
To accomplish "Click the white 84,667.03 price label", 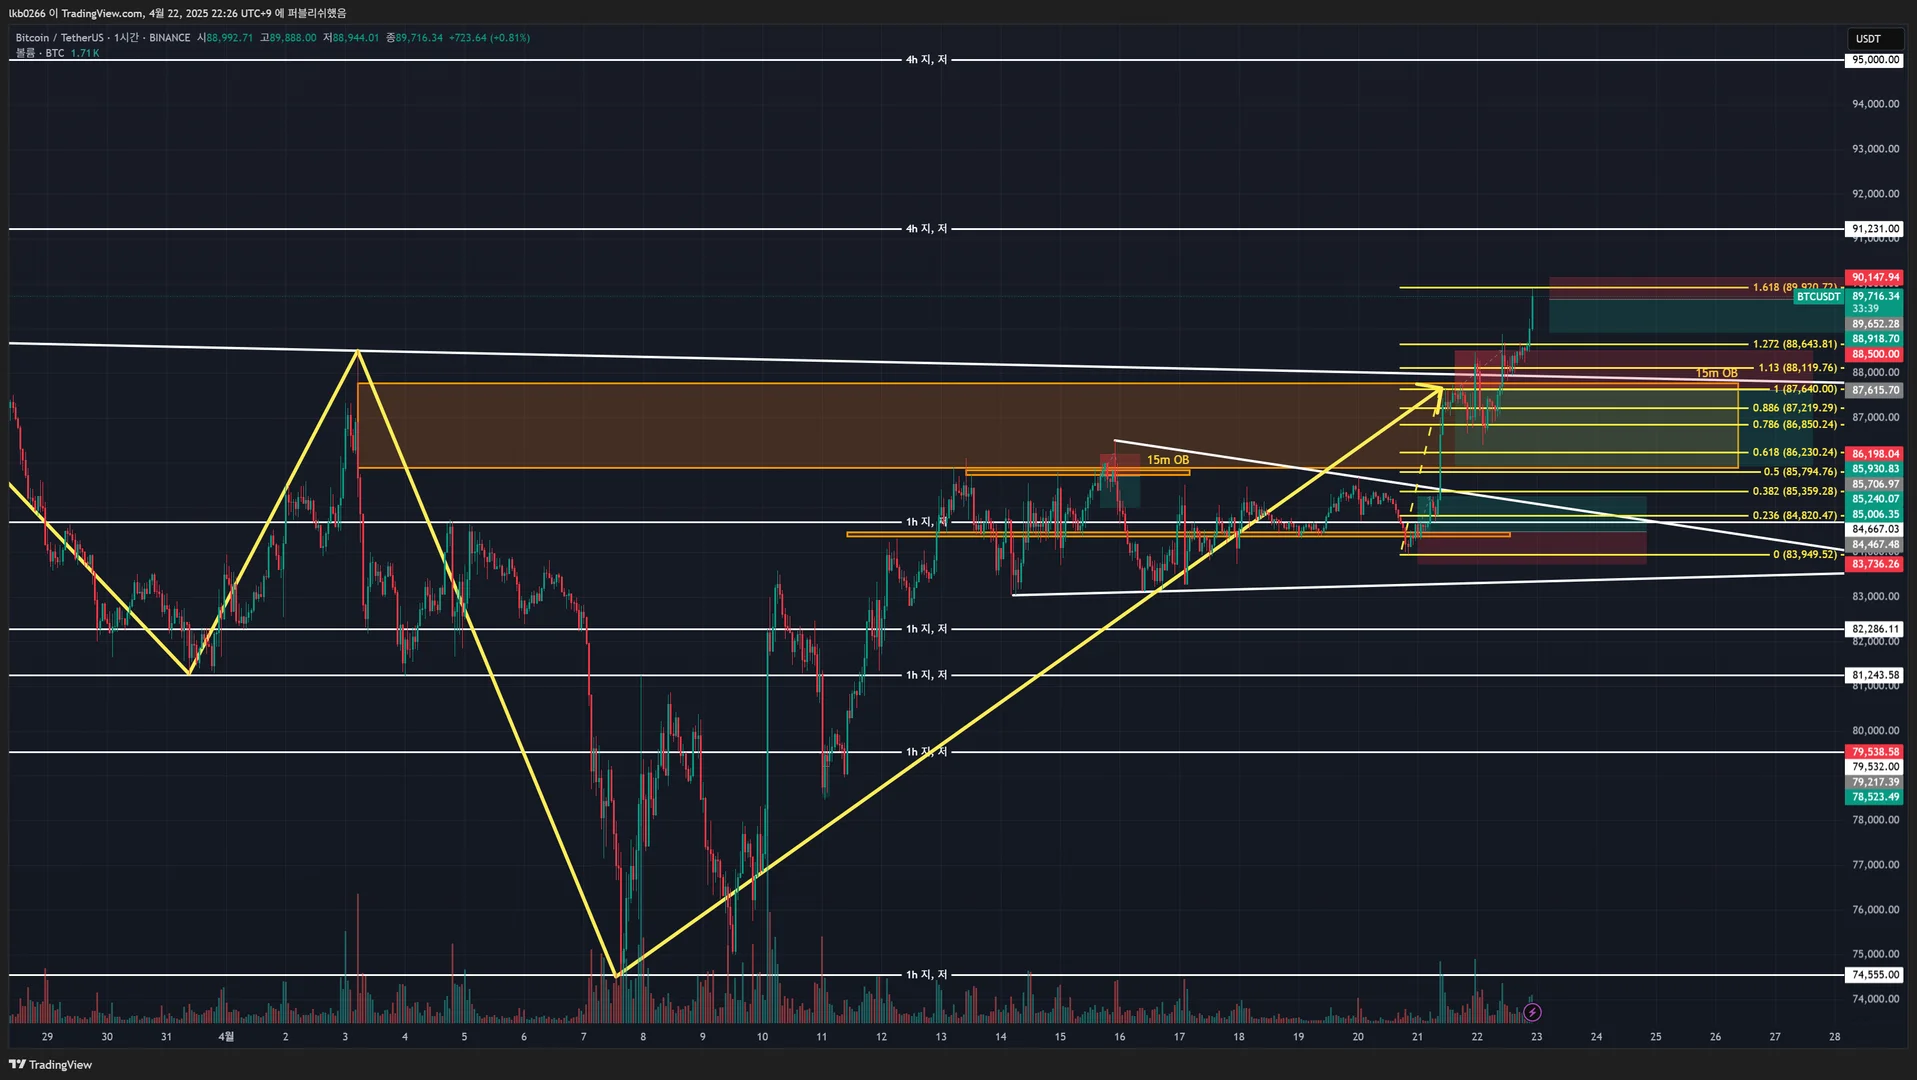I will click(x=1875, y=529).
